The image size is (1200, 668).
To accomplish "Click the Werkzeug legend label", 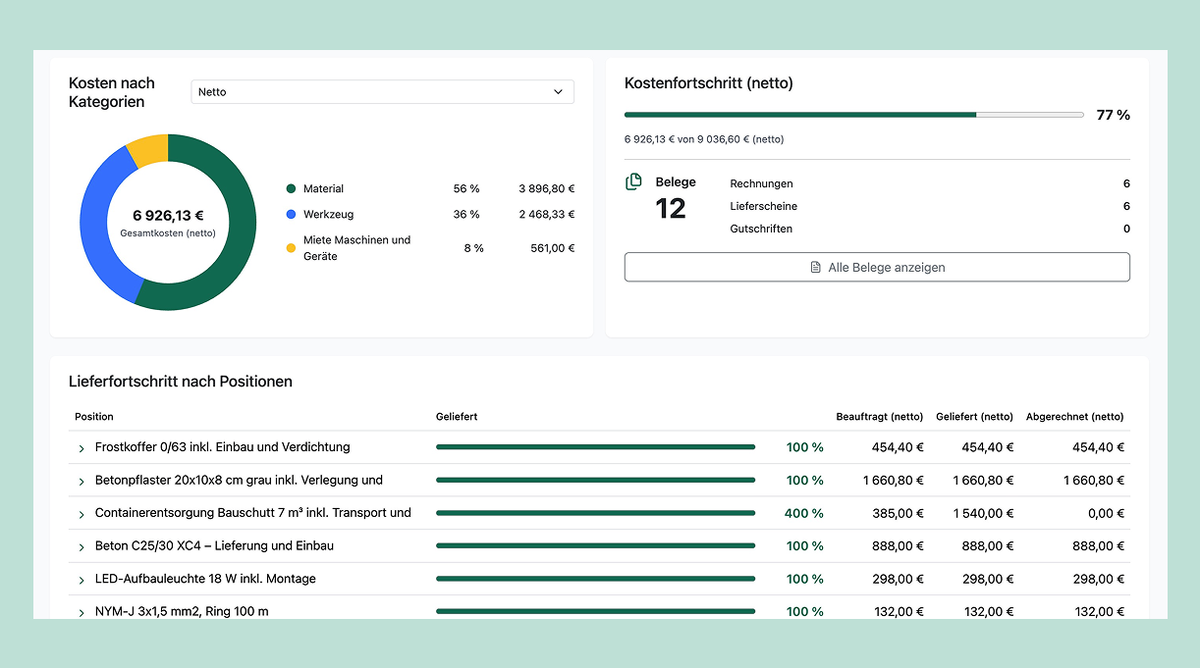I will coord(328,214).
